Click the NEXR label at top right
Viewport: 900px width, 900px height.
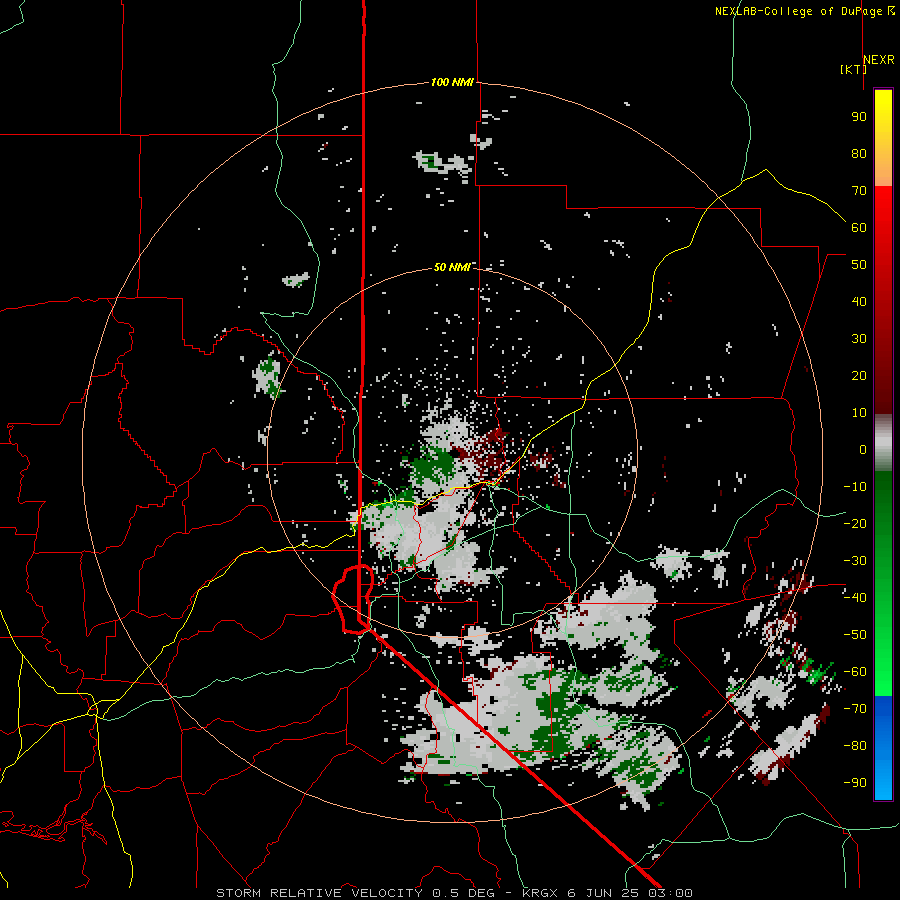[879, 60]
